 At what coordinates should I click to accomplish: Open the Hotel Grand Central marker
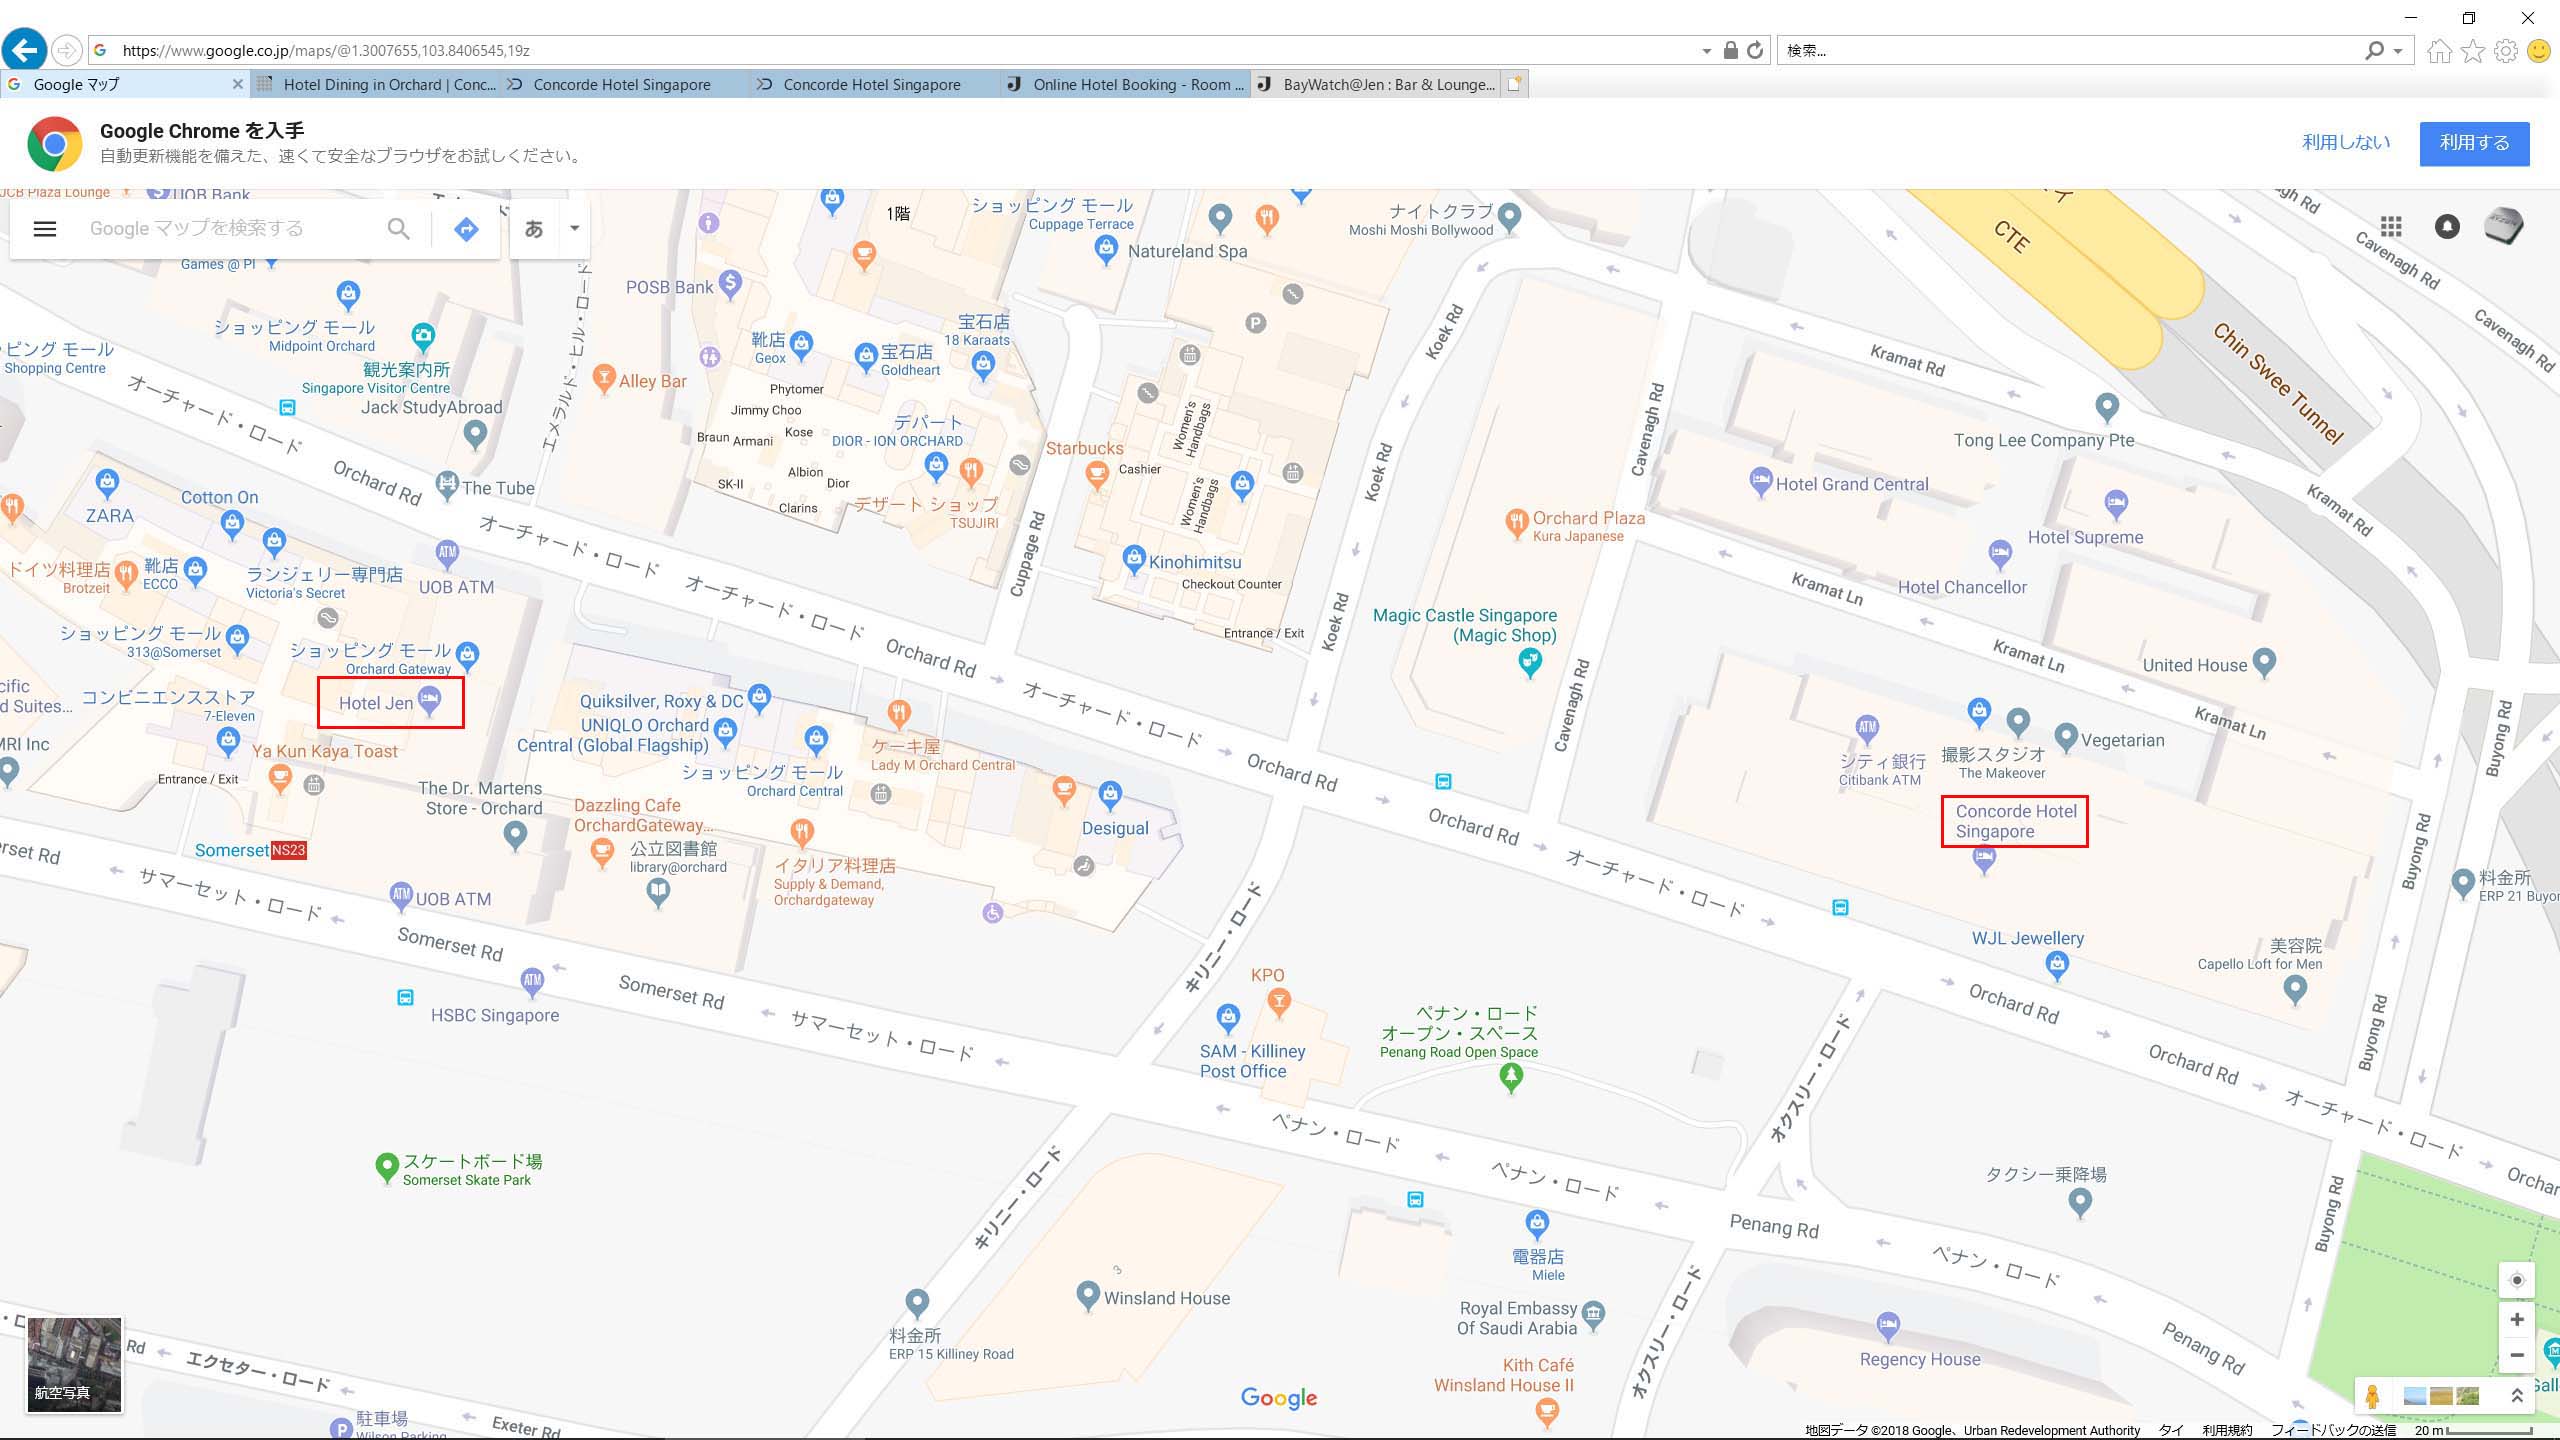click(x=1761, y=482)
